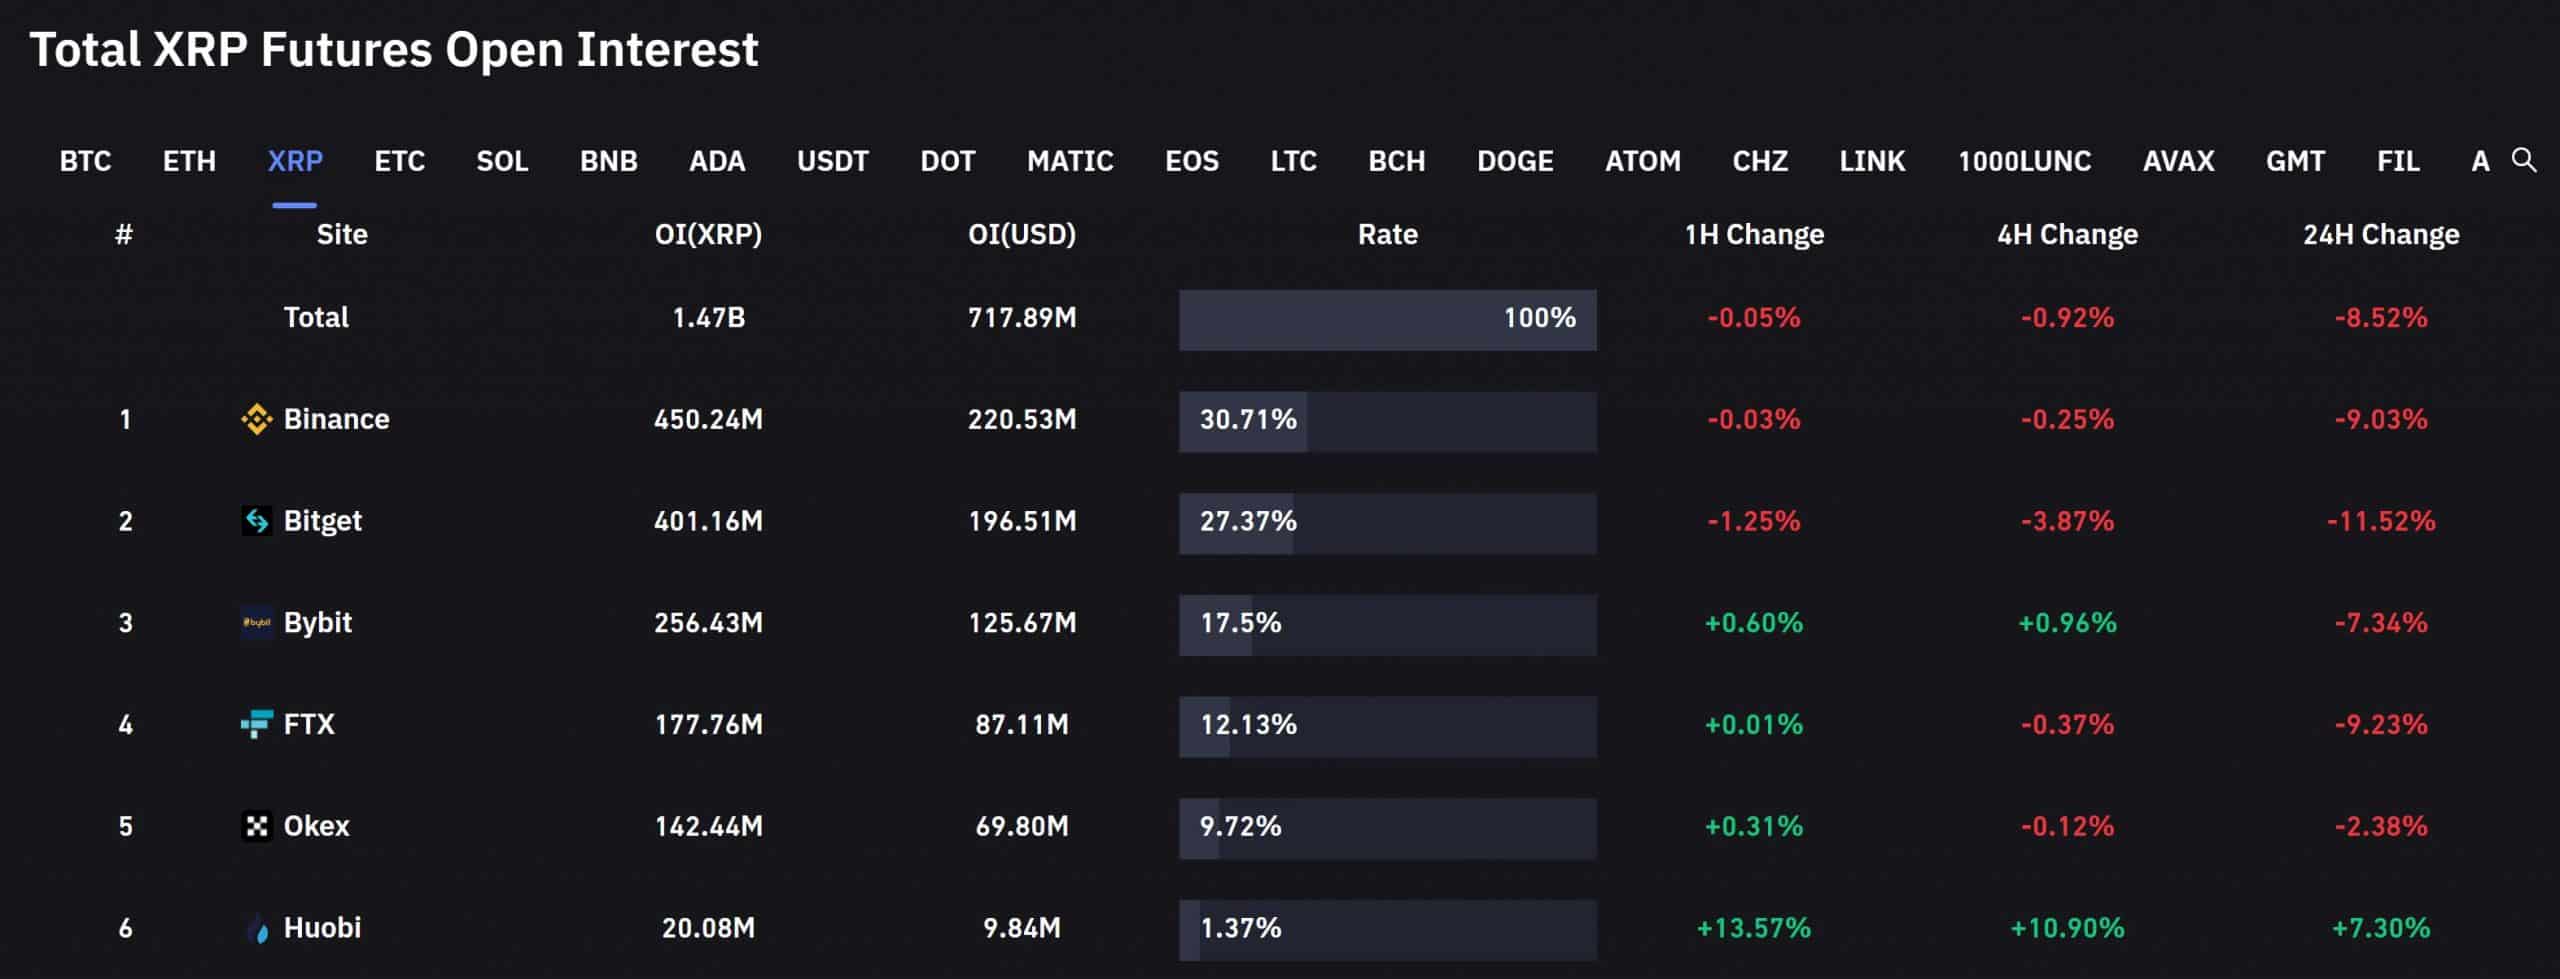Click the Total XRP Futures Open Interest title

coord(394,49)
